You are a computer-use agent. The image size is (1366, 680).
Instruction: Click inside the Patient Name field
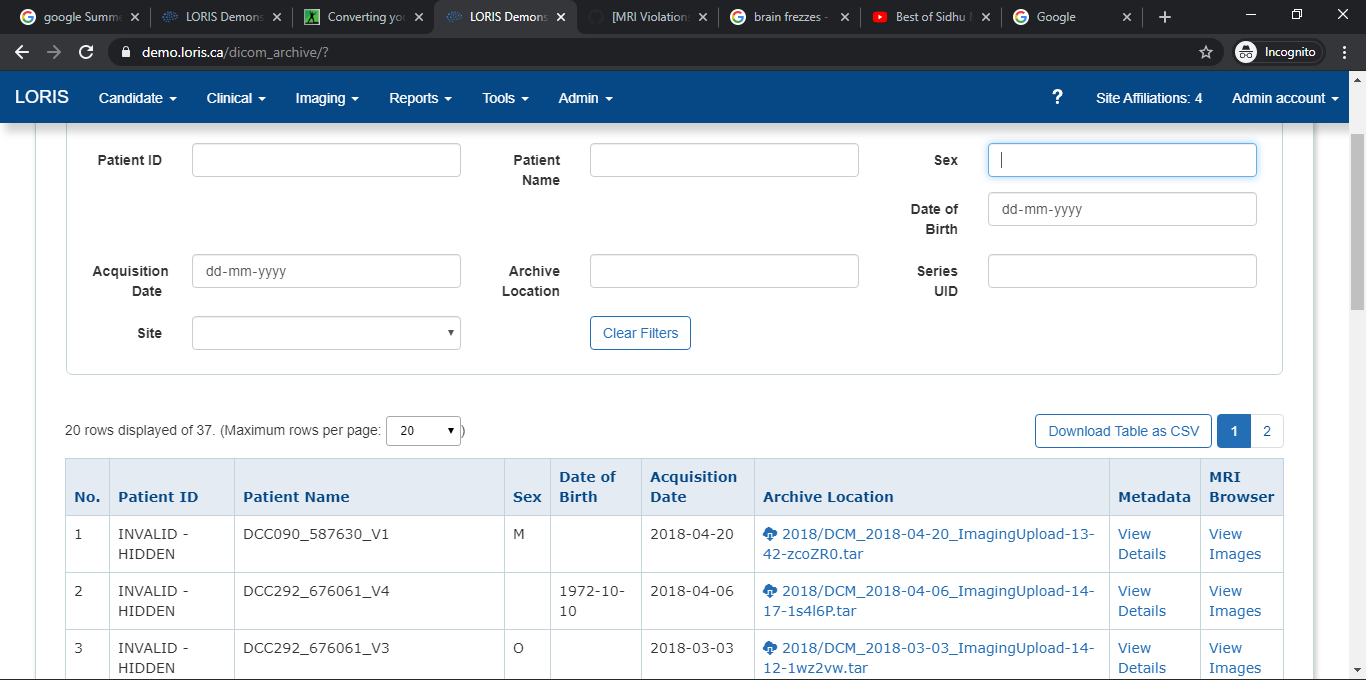tap(723, 159)
